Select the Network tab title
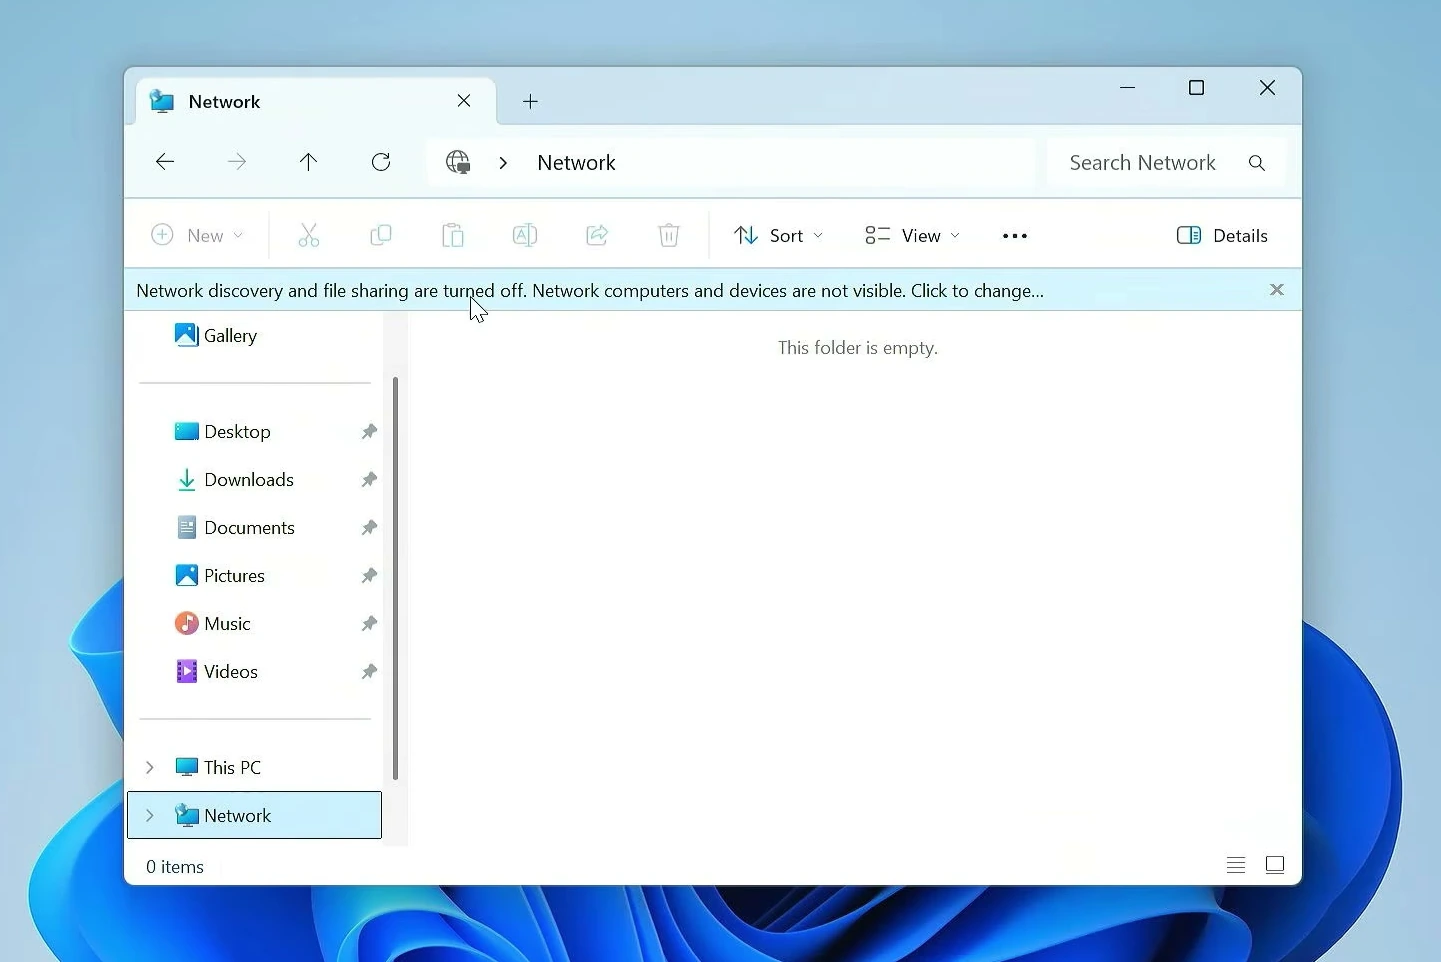The width and height of the screenshot is (1441, 962). coord(224,102)
